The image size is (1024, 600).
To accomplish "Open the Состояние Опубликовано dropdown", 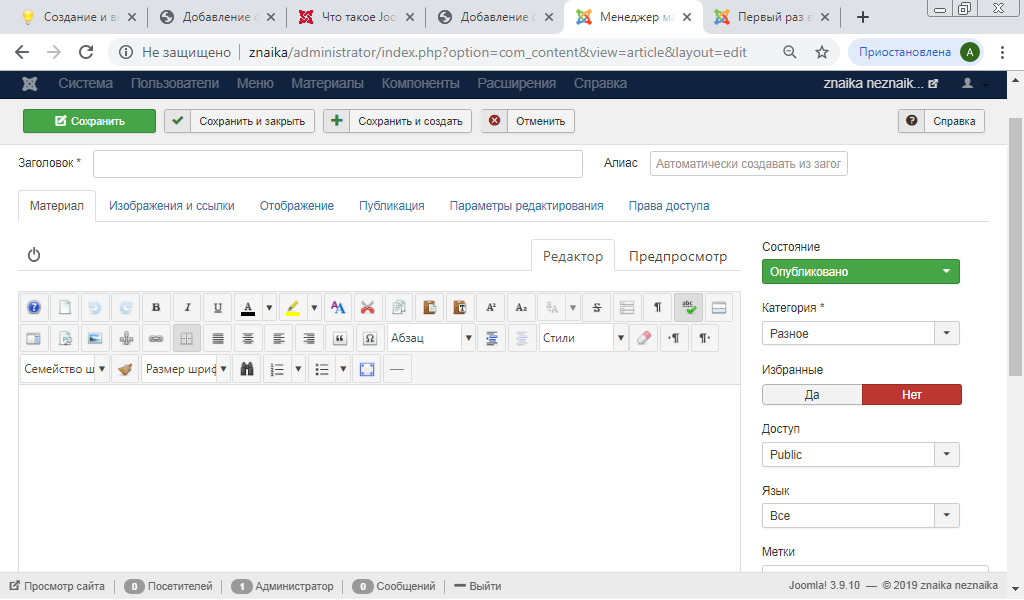I will coord(861,272).
